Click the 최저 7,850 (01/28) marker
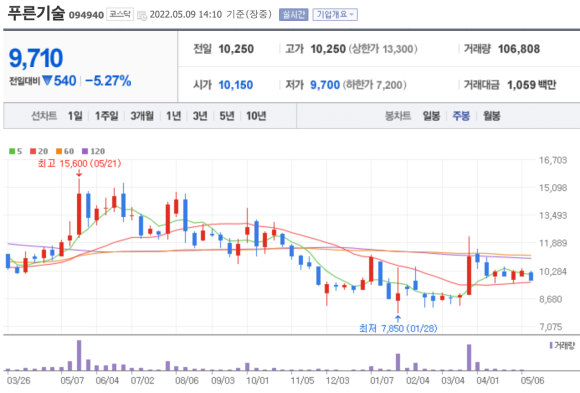This screenshot has height=393, width=580. coord(398,328)
